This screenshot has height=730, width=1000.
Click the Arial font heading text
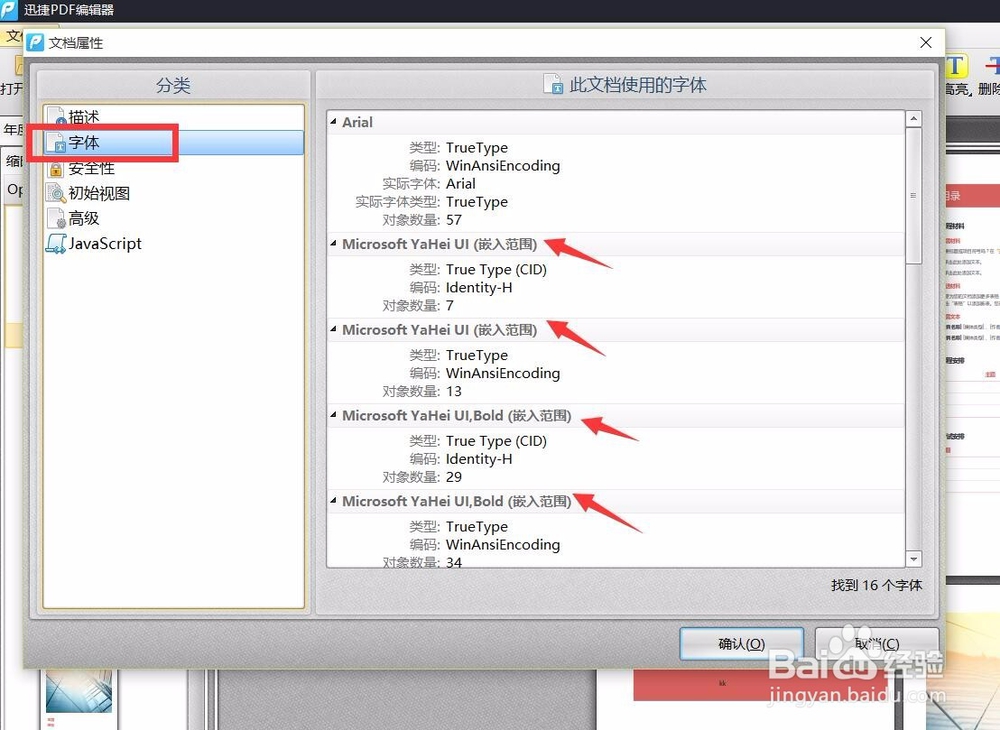(357, 122)
